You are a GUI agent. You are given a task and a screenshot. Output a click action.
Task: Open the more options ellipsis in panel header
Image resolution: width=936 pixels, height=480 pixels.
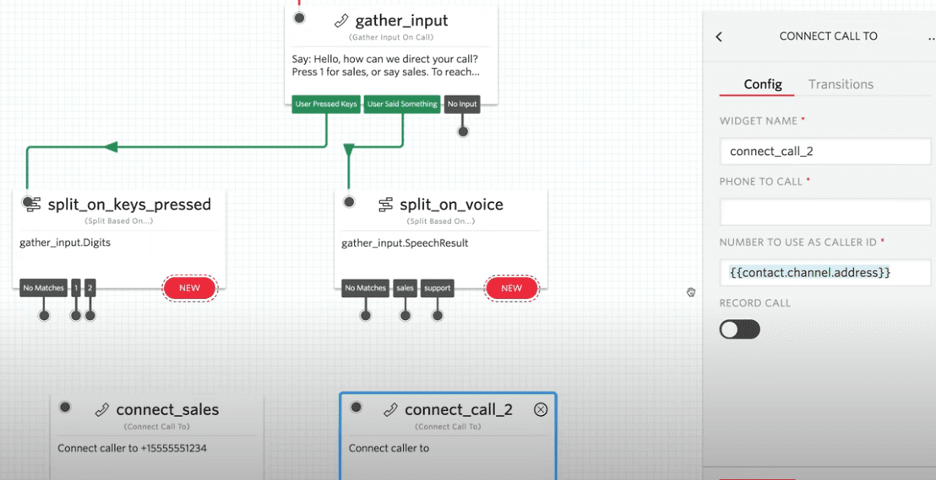pos(930,37)
